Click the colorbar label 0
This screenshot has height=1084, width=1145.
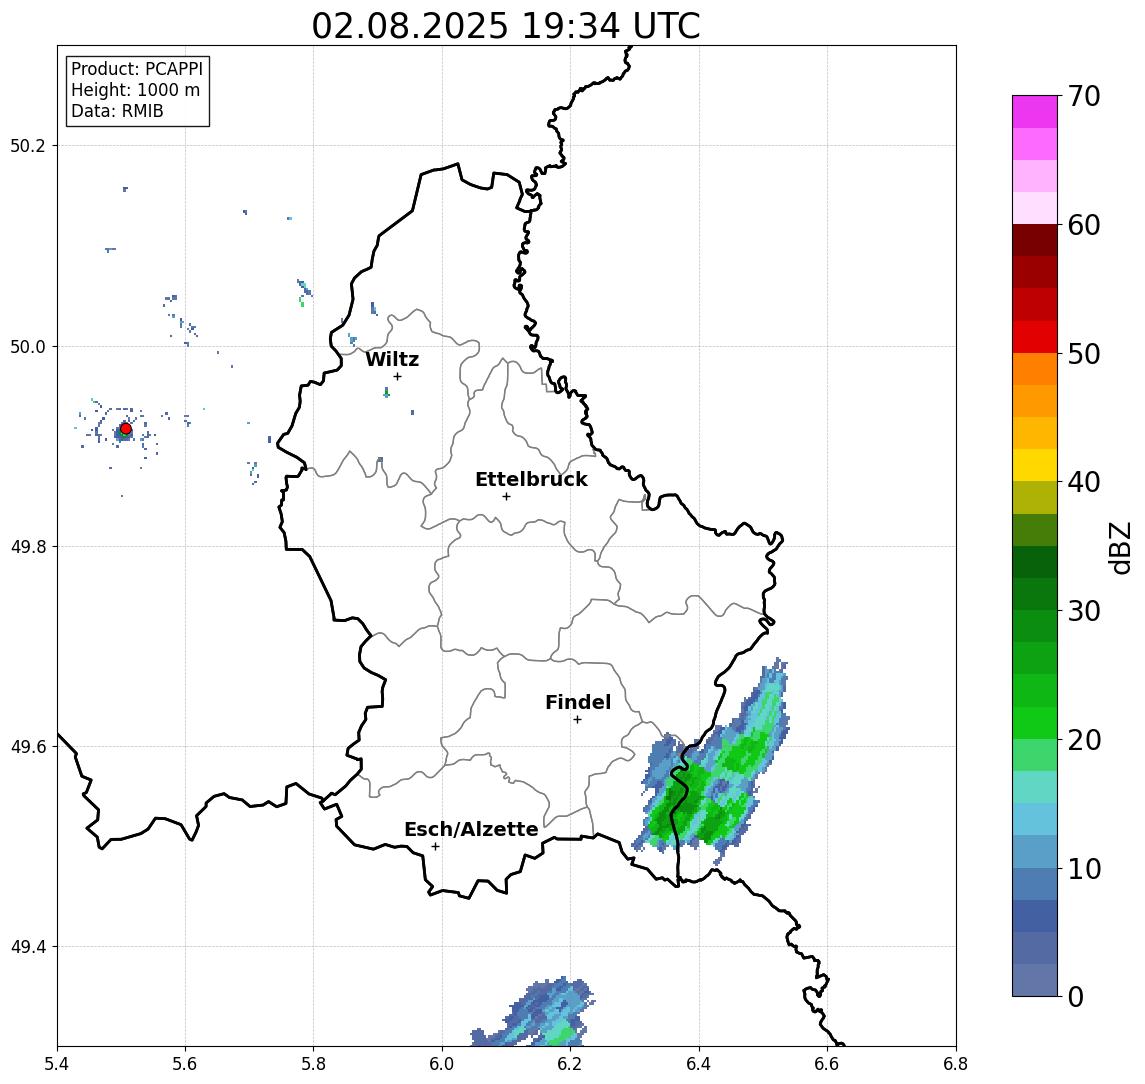1076,996
